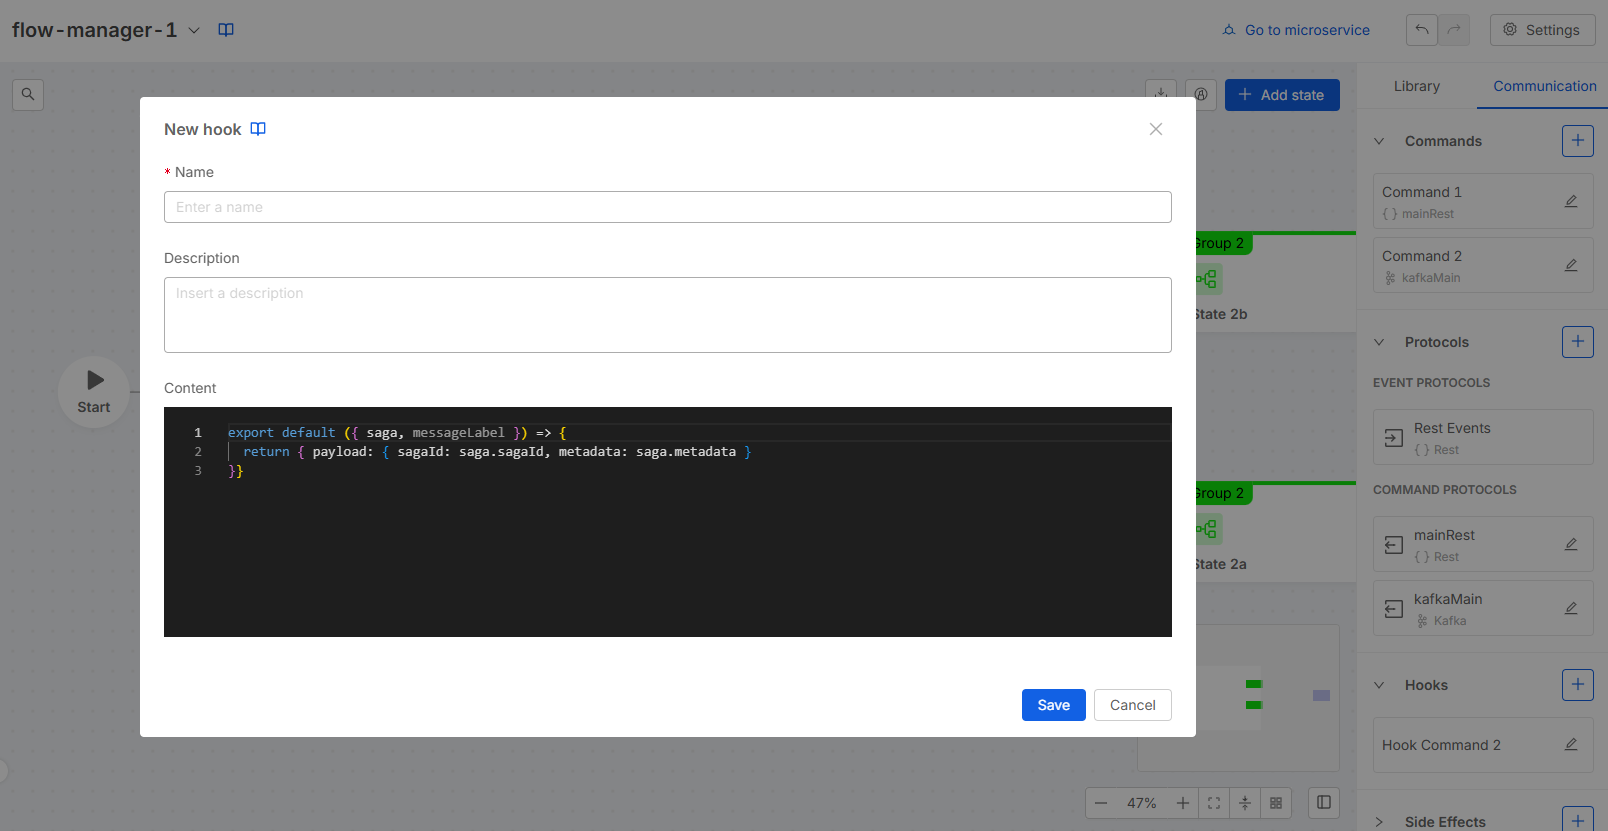Expand the Side Effects section
Viewport: 1608px width, 831px height.
(1379, 822)
